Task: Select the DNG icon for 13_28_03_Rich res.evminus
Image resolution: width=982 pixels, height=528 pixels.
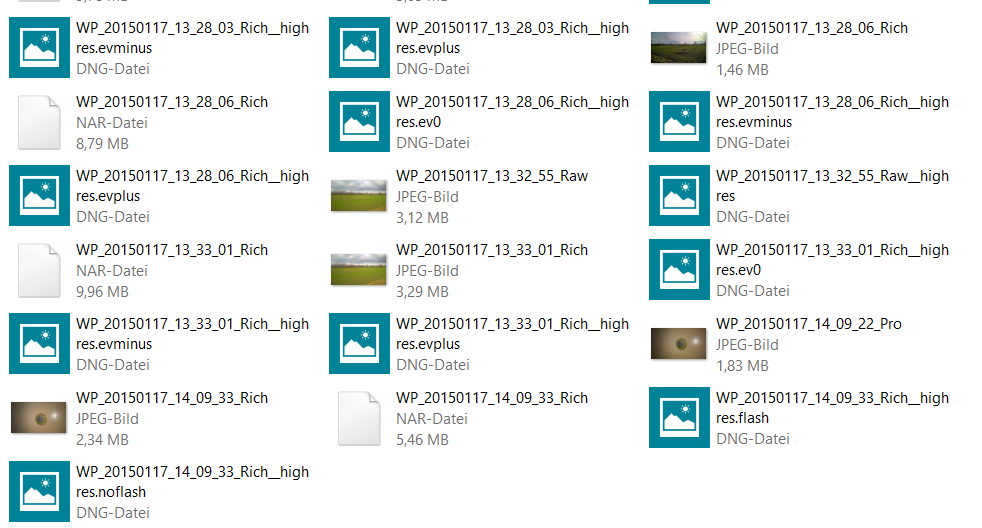Action: click(x=39, y=48)
